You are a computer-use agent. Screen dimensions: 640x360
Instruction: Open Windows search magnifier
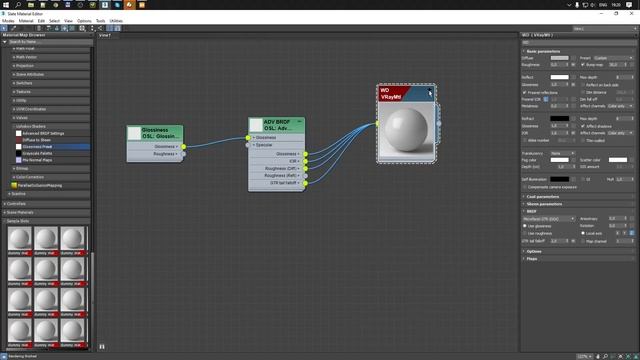tap(18, 5)
